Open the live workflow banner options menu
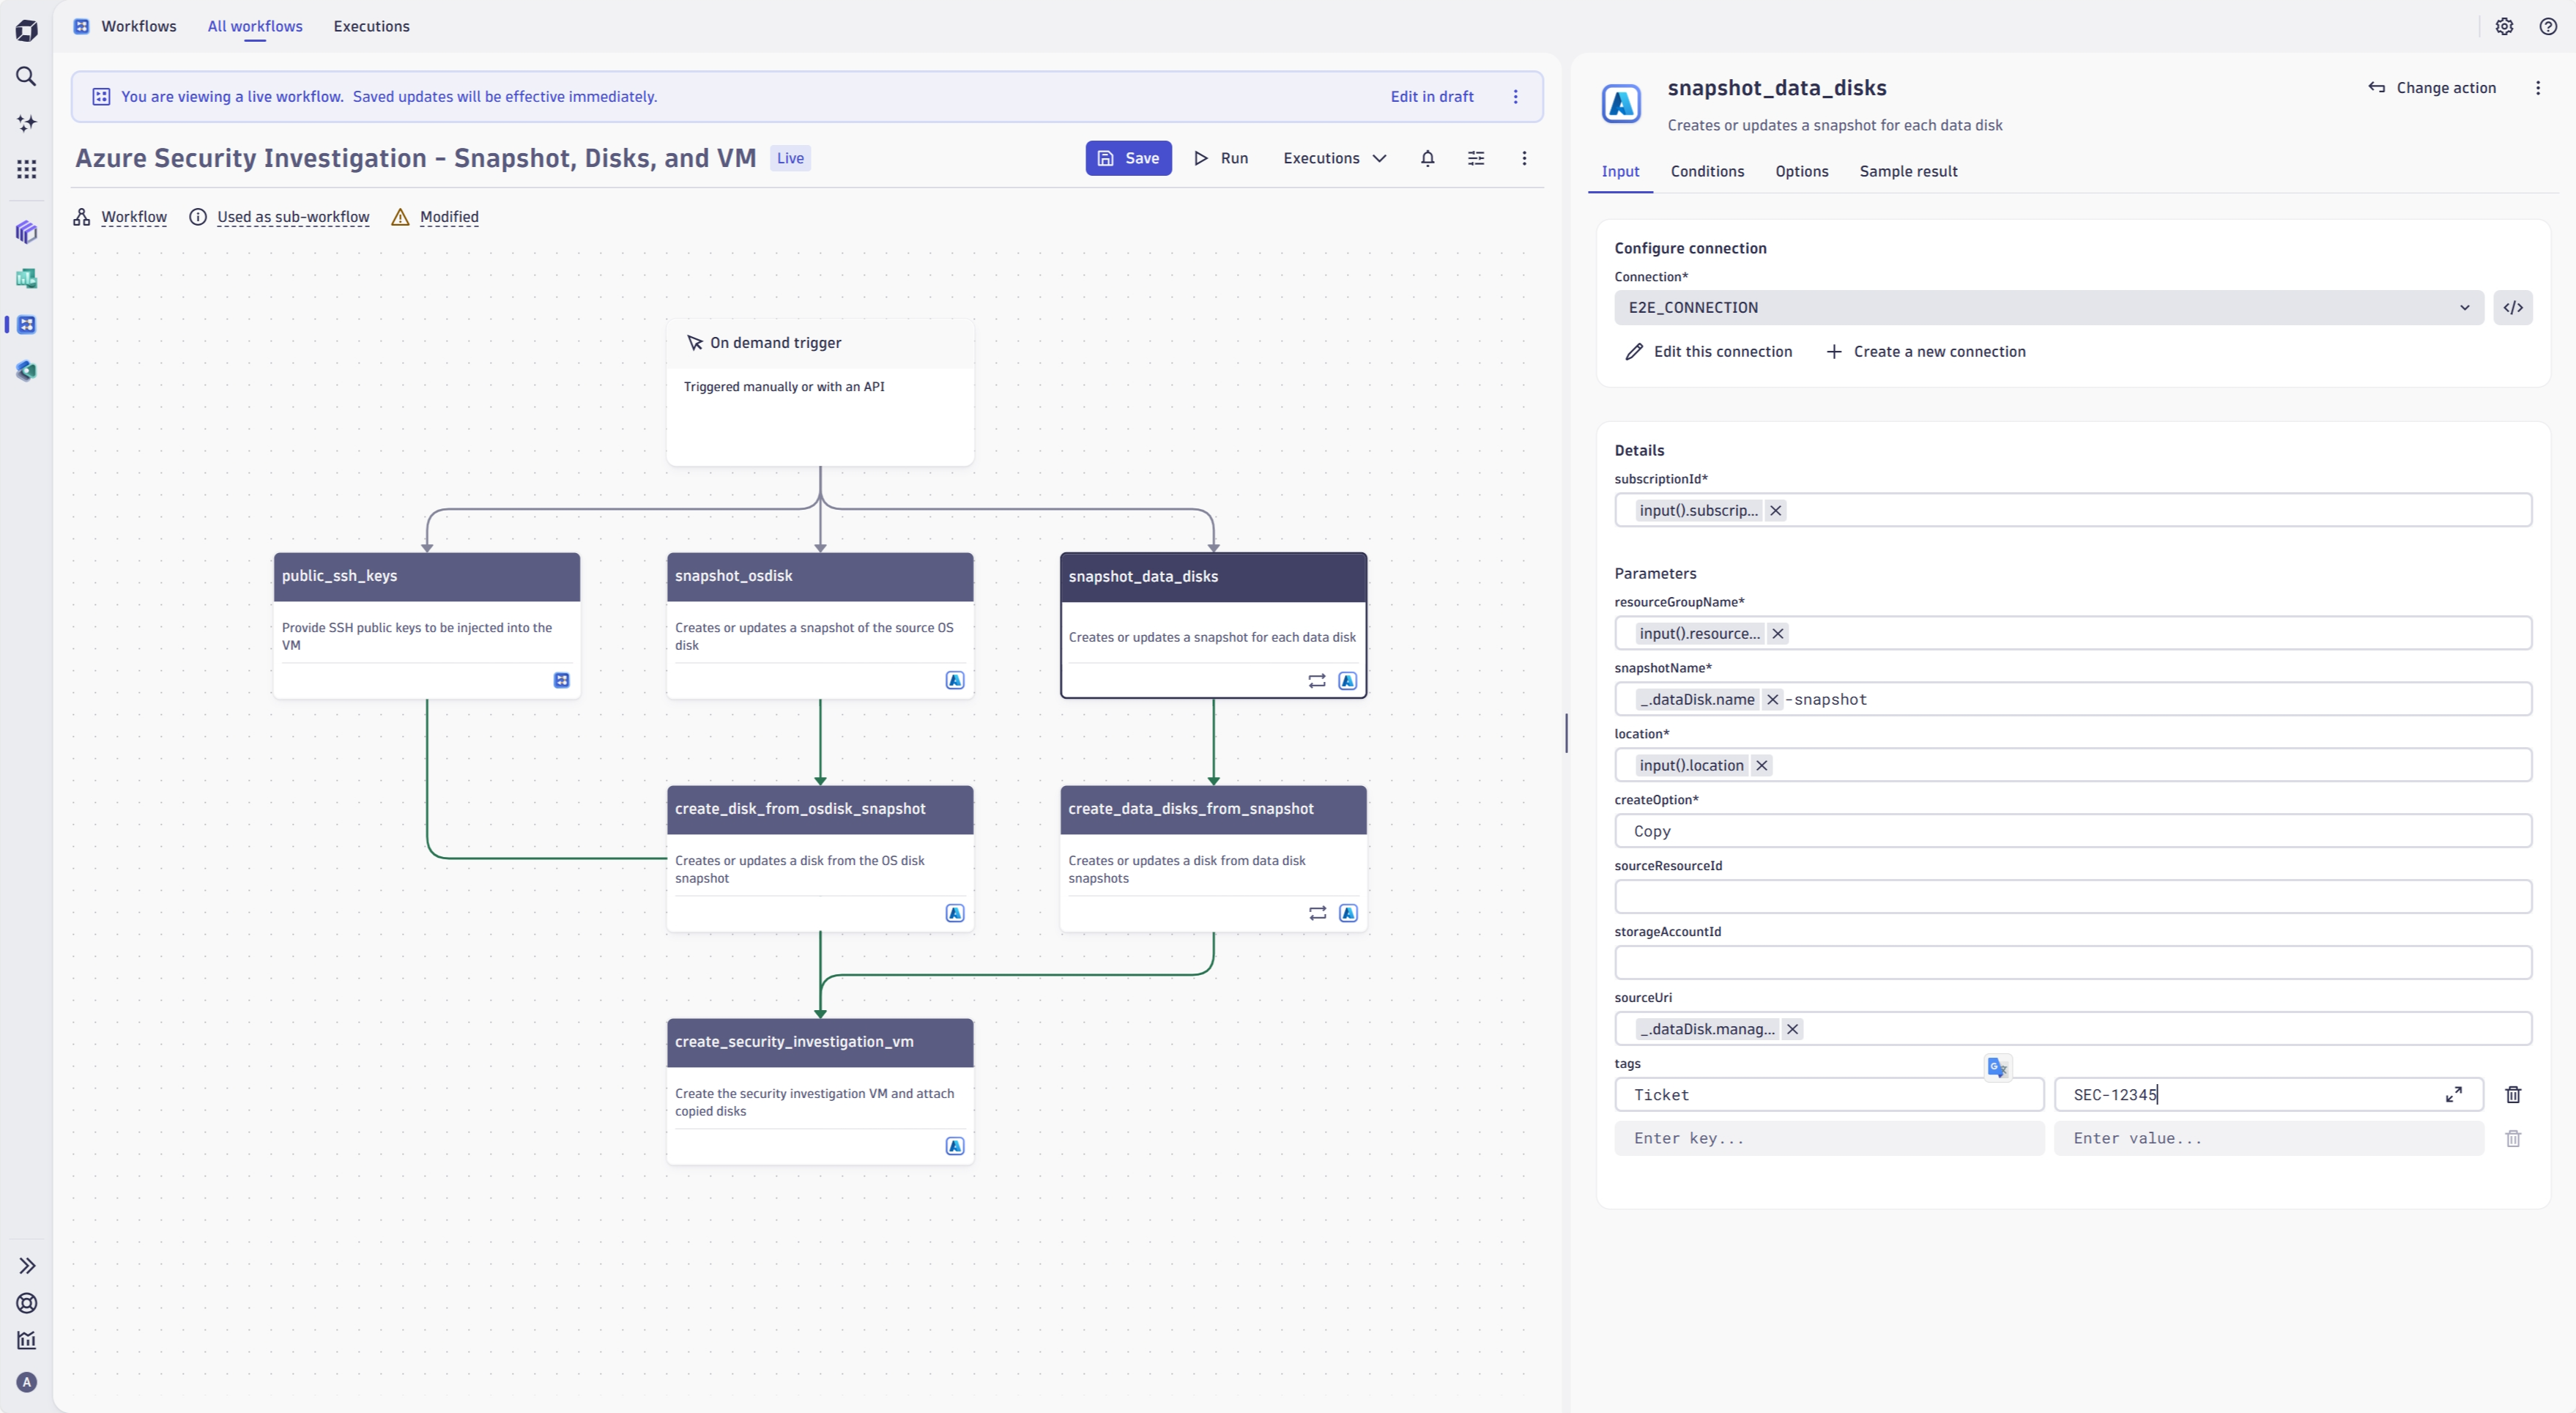2576x1413 pixels. click(1515, 97)
